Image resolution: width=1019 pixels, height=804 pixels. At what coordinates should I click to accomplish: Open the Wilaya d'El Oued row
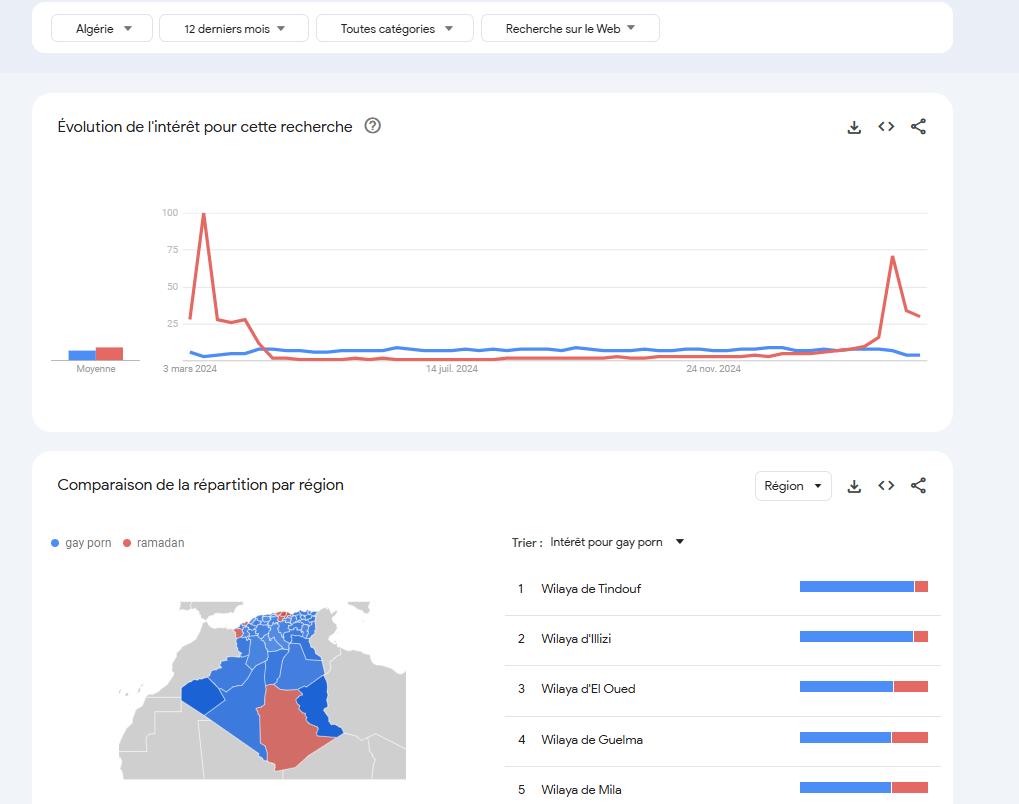pyautogui.click(x=588, y=689)
